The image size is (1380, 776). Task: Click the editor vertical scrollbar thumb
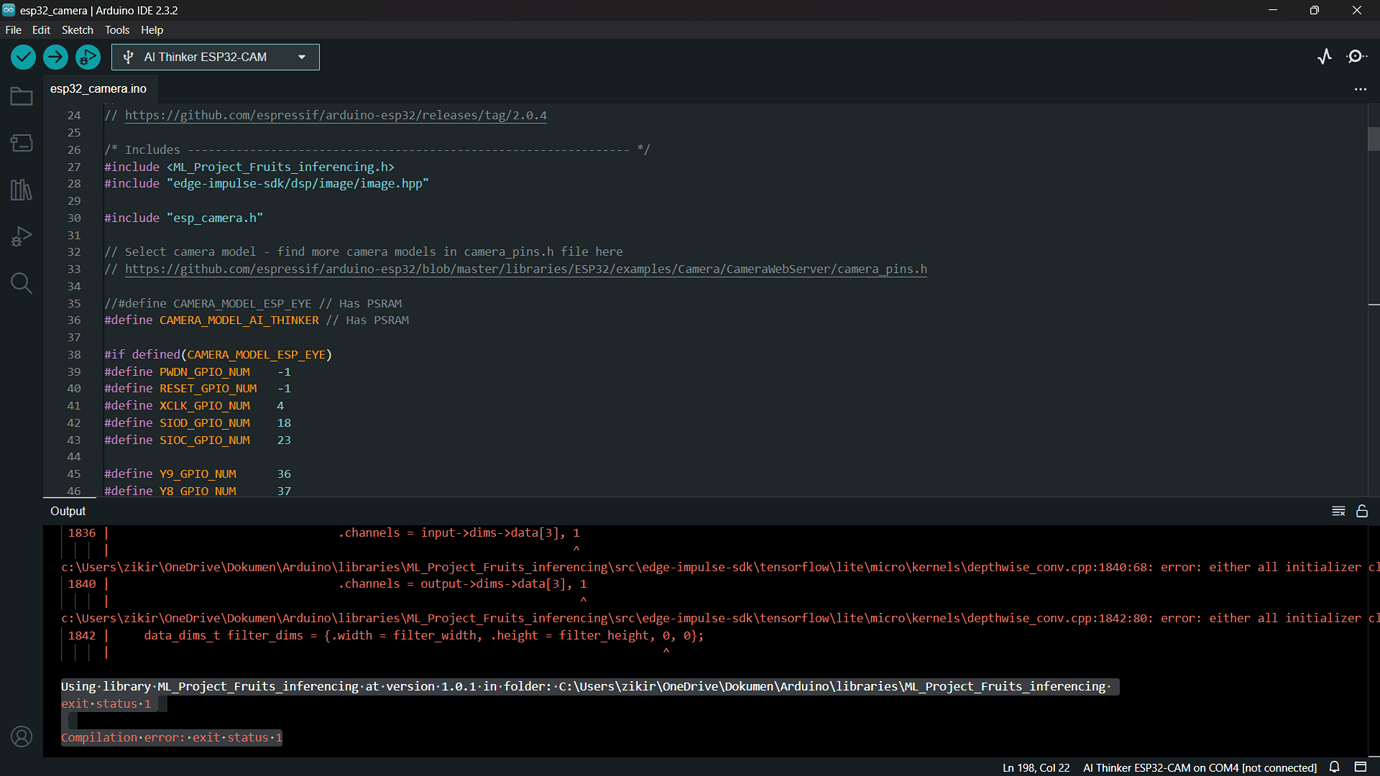[x=1373, y=139]
